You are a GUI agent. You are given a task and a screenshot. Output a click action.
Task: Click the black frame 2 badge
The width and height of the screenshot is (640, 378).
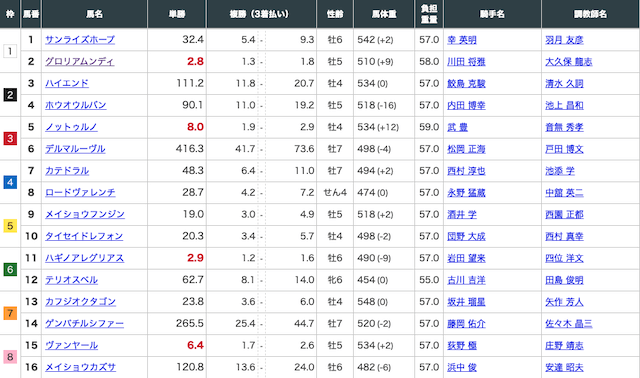pyautogui.click(x=10, y=95)
